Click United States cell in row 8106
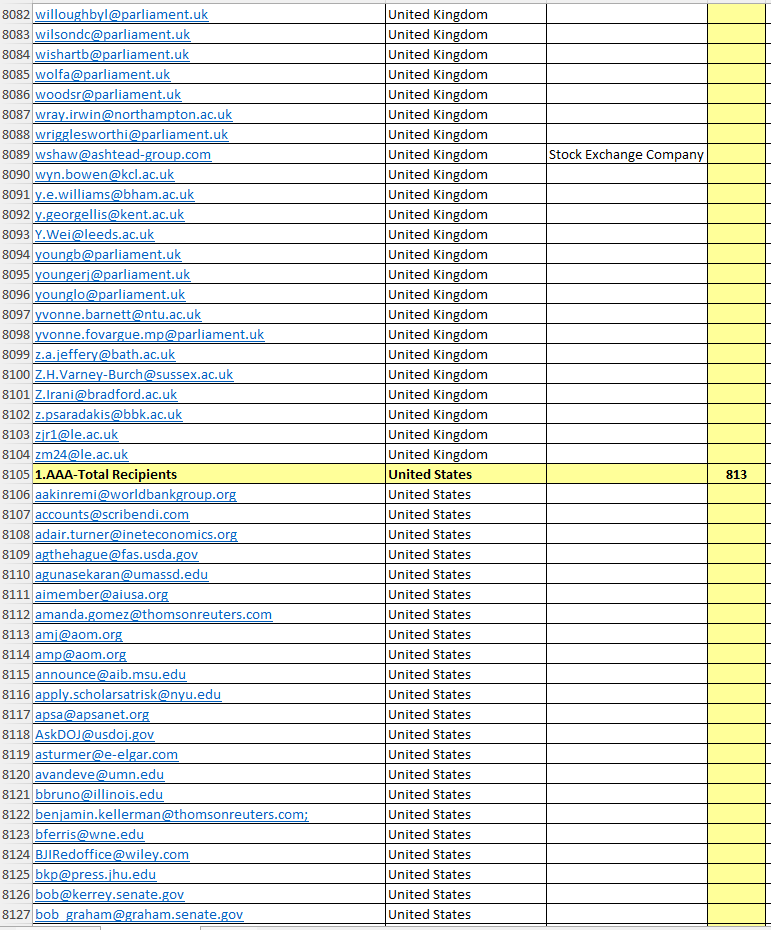Image resolution: width=771 pixels, height=930 pixels. pos(466,495)
